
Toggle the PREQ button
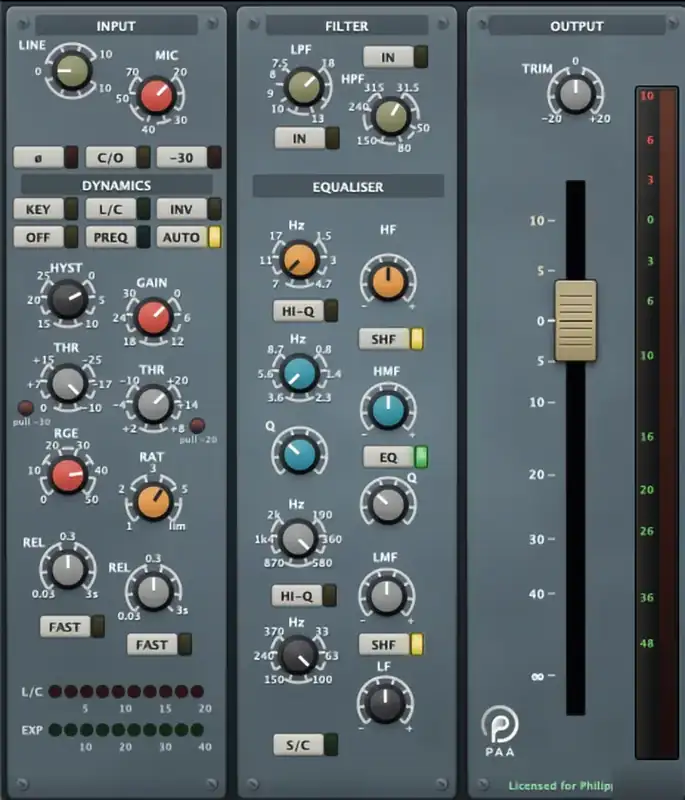tap(118, 237)
